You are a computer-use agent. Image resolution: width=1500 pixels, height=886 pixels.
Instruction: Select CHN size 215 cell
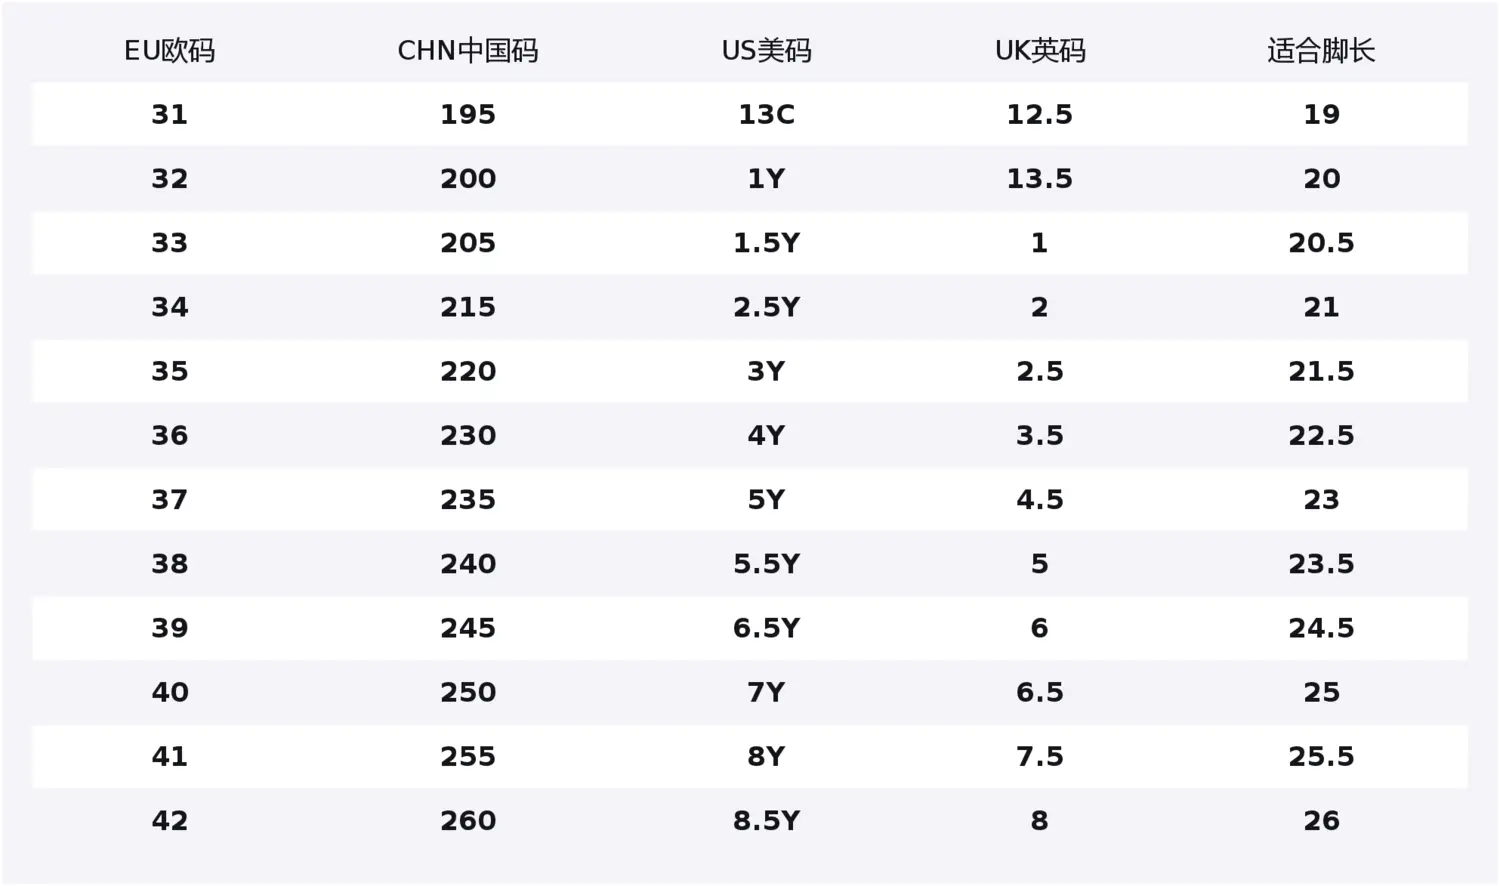click(x=468, y=307)
